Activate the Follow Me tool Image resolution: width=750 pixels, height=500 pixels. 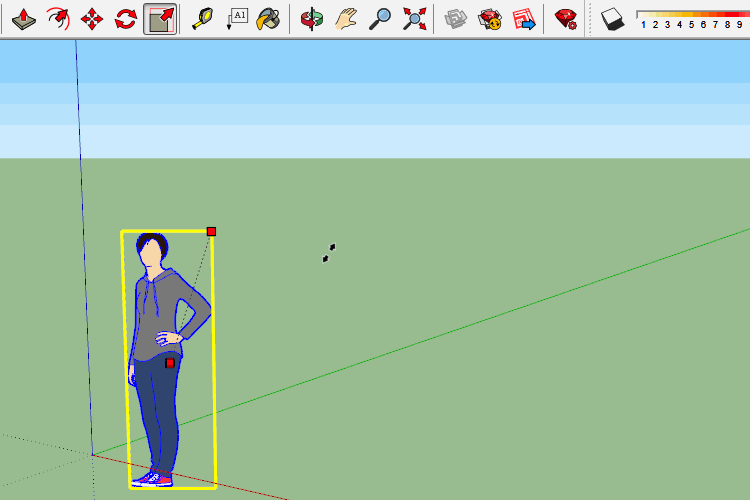pos(58,18)
